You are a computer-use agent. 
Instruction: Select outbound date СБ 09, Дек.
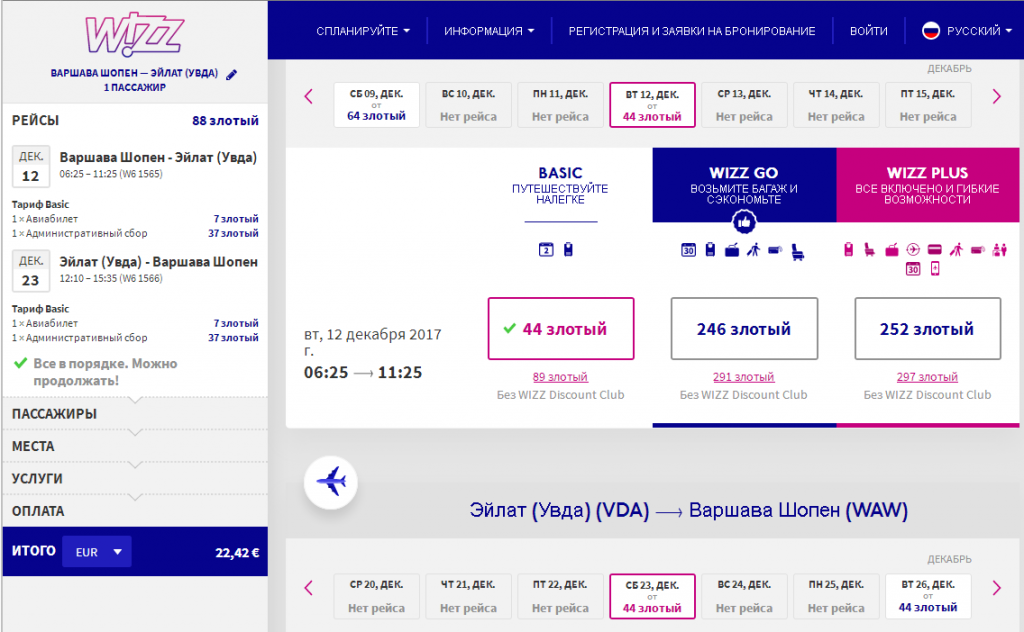(x=376, y=104)
